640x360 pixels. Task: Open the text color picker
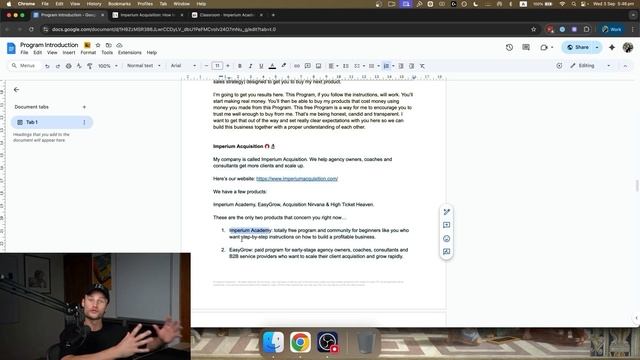click(272, 66)
